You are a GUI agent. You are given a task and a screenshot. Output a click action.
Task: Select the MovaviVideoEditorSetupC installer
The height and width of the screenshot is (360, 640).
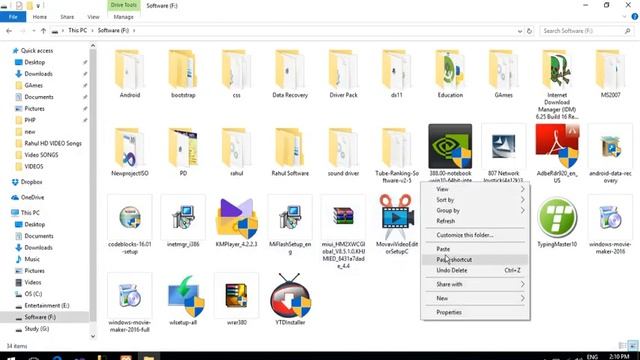(397, 224)
